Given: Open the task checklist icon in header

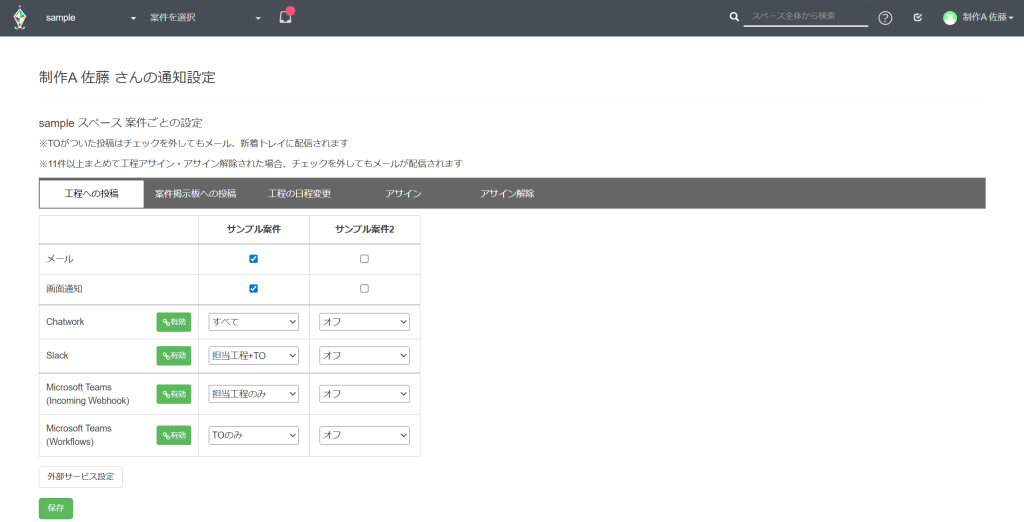Looking at the screenshot, I should pyautogui.click(x=918, y=18).
